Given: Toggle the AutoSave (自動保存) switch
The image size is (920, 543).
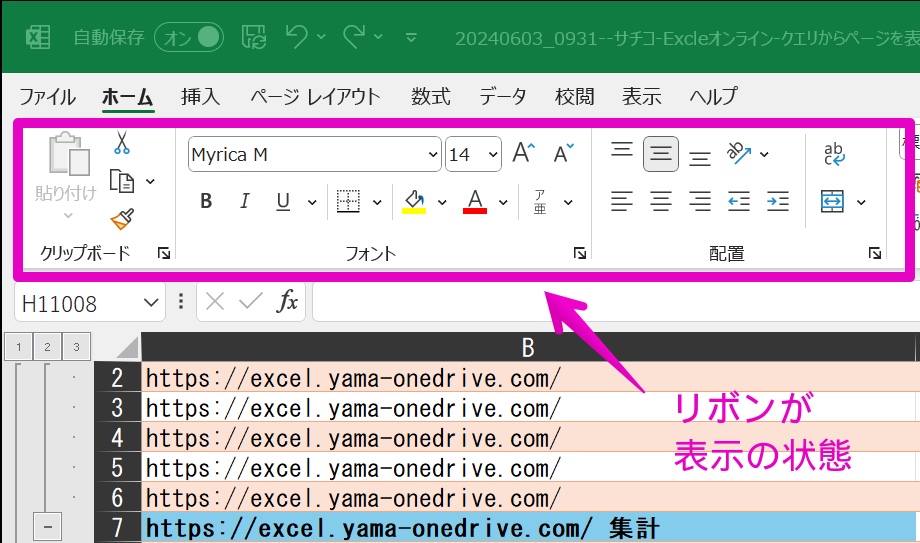Looking at the screenshot, I should [189, 38].
